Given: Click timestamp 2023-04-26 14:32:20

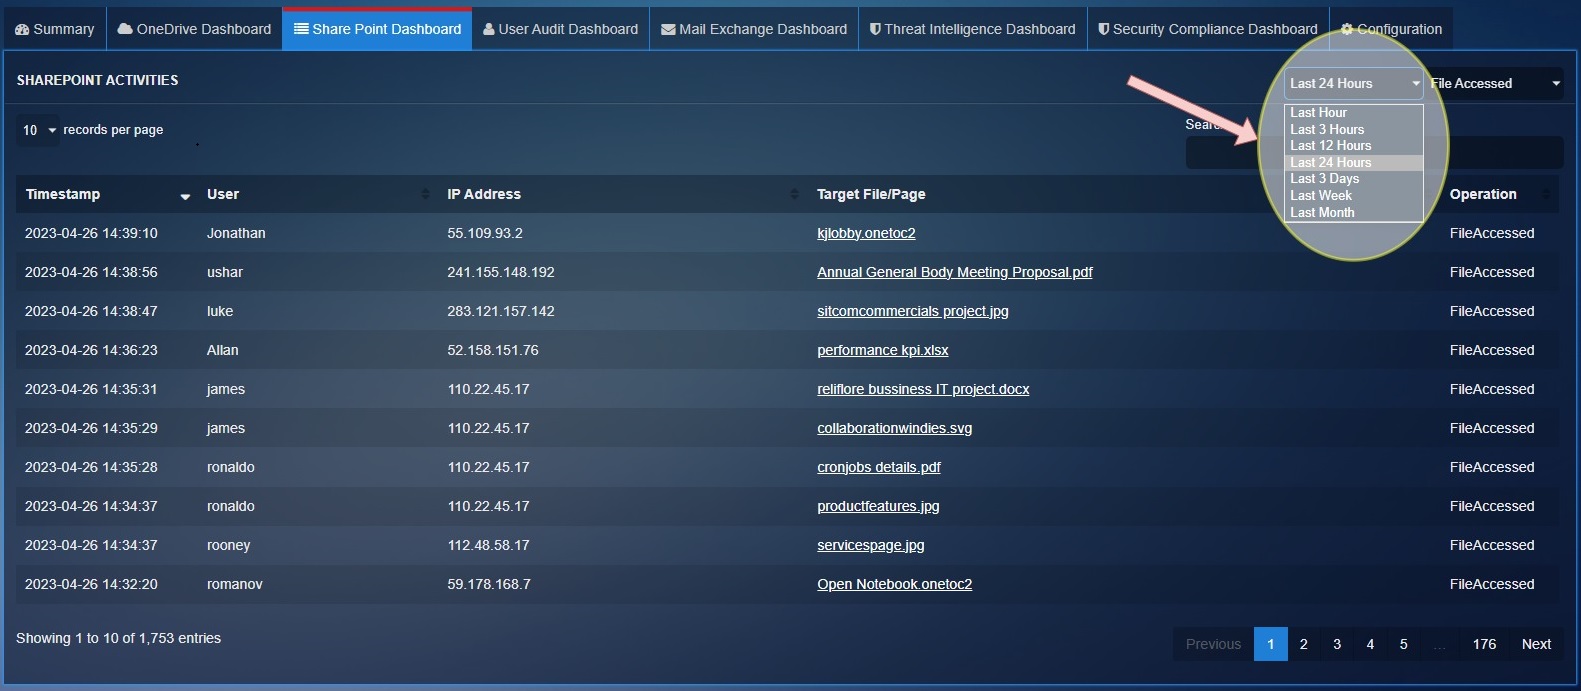Looking at the screenshot, I should (91, 584).
